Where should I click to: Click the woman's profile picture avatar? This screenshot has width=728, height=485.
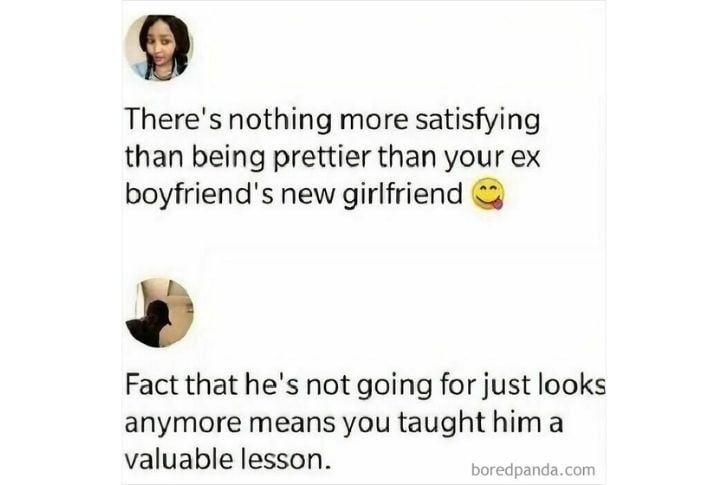(159, 48)
